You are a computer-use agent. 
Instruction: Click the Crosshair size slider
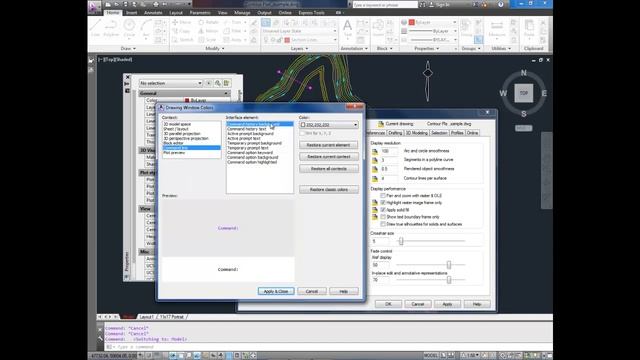pos(401,241)
